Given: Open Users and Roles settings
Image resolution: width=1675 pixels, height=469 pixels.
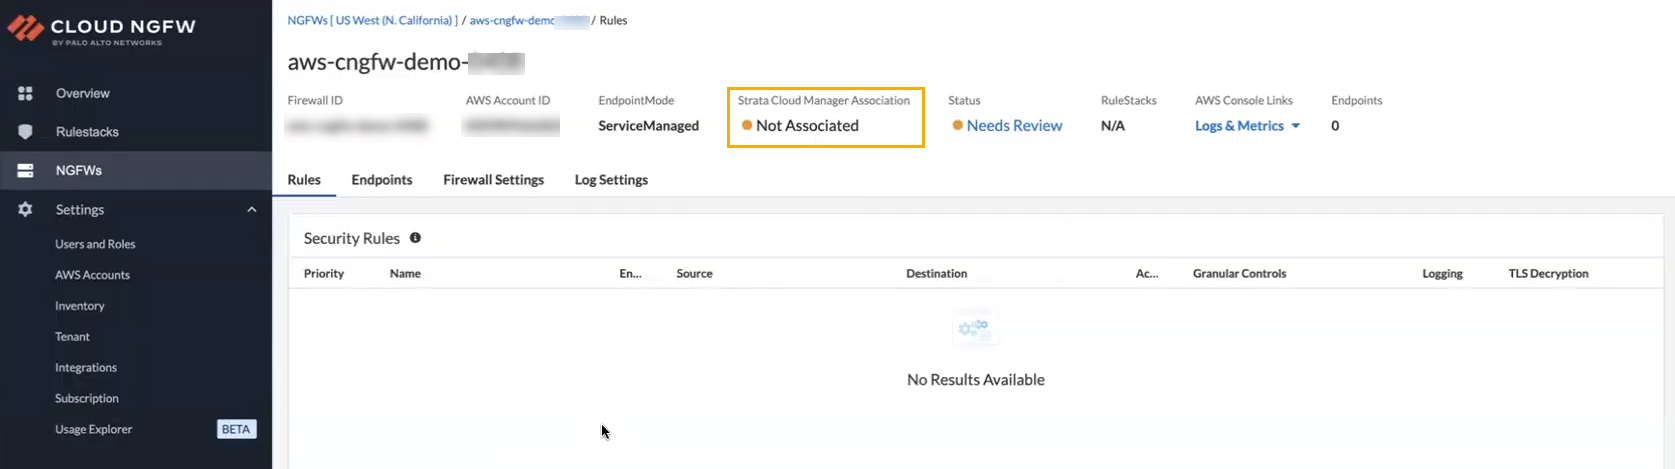Looking at the screenshot, I should (x=95, y=244).
